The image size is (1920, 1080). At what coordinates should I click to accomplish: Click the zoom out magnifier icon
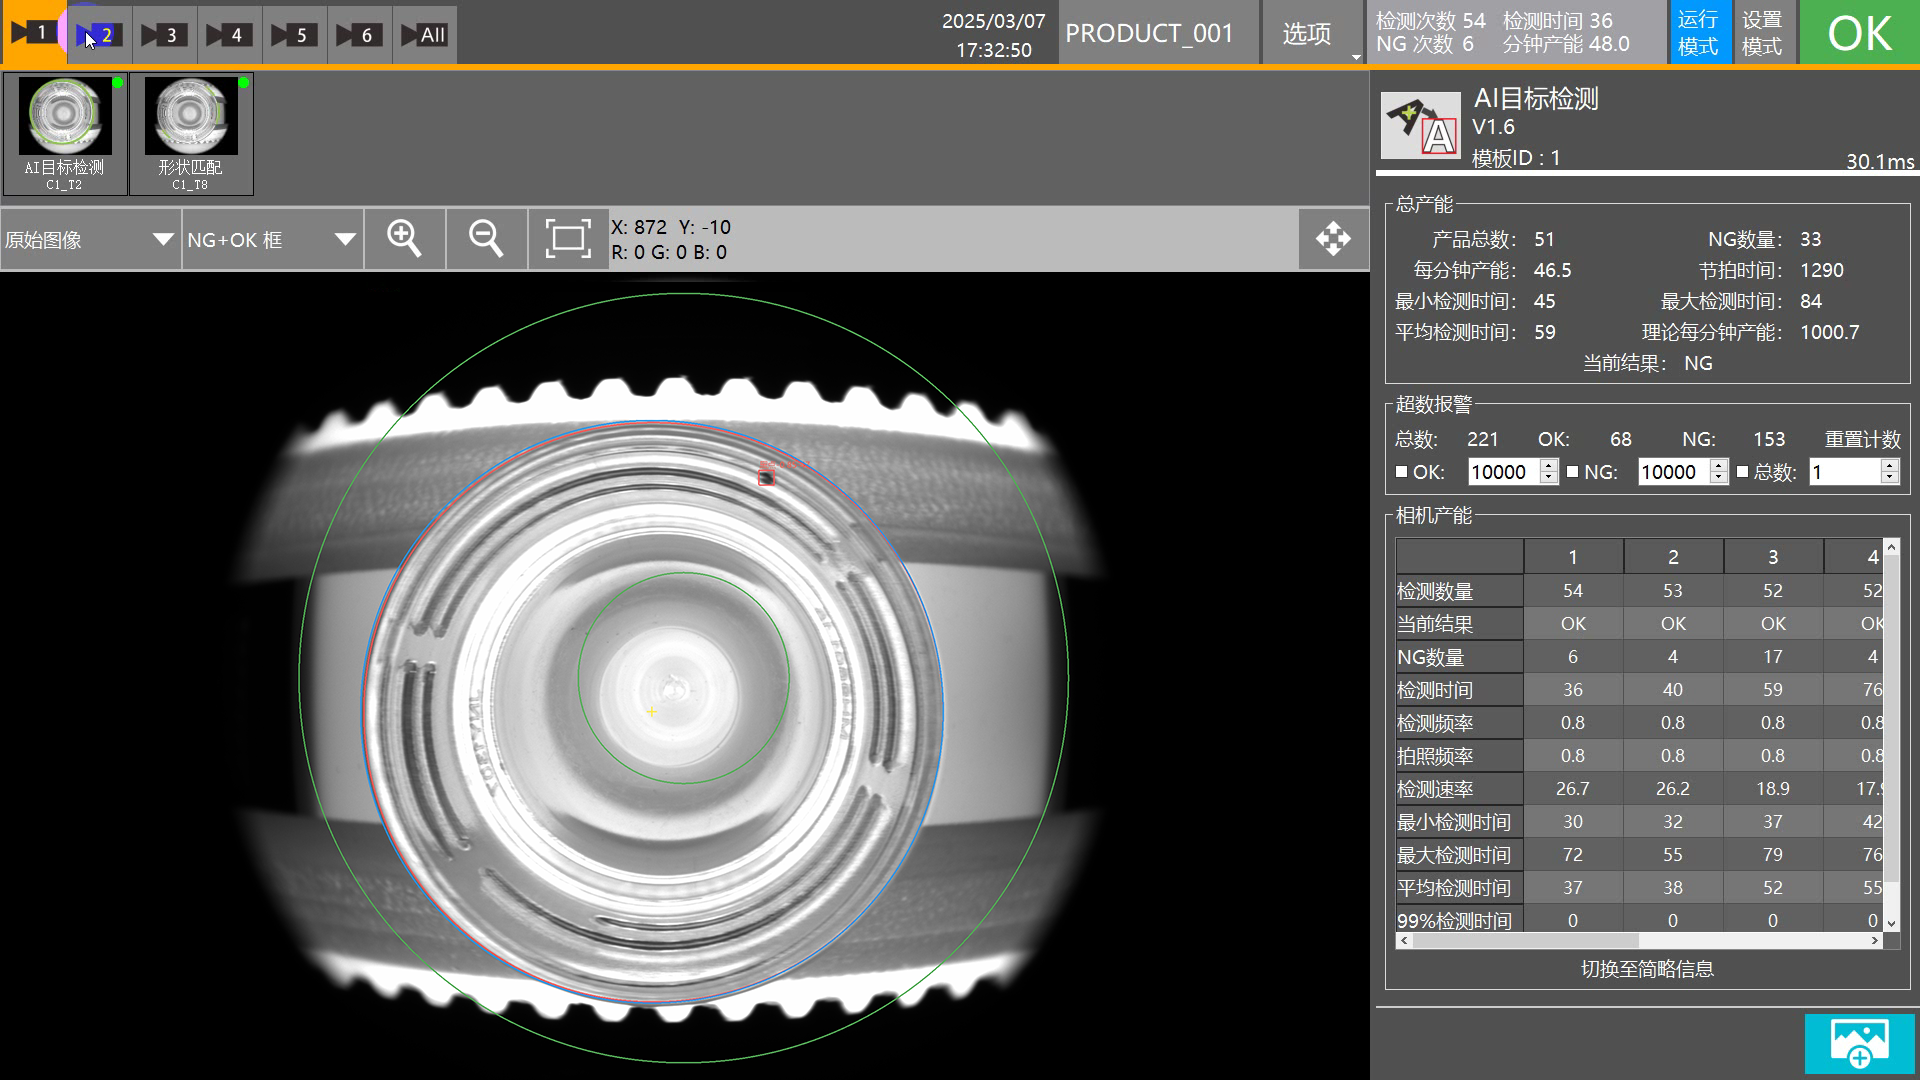(x=486, y=239)
